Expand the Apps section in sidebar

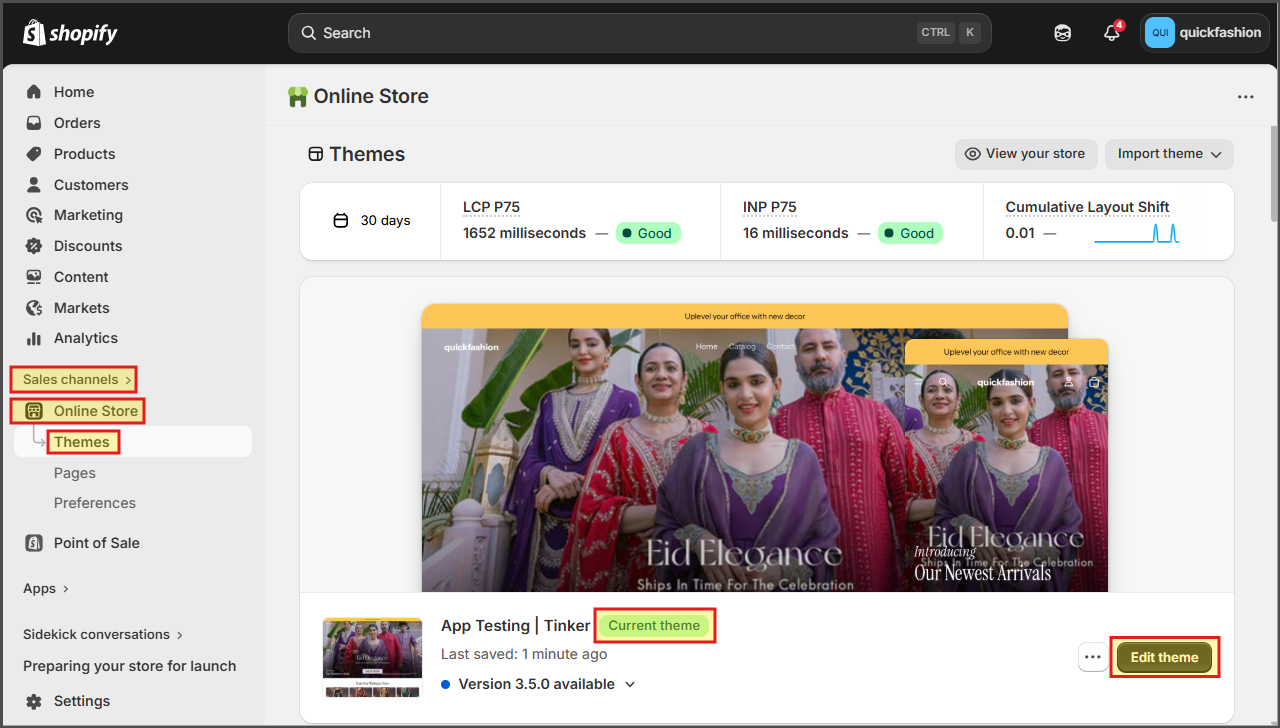tap(46, 589)
